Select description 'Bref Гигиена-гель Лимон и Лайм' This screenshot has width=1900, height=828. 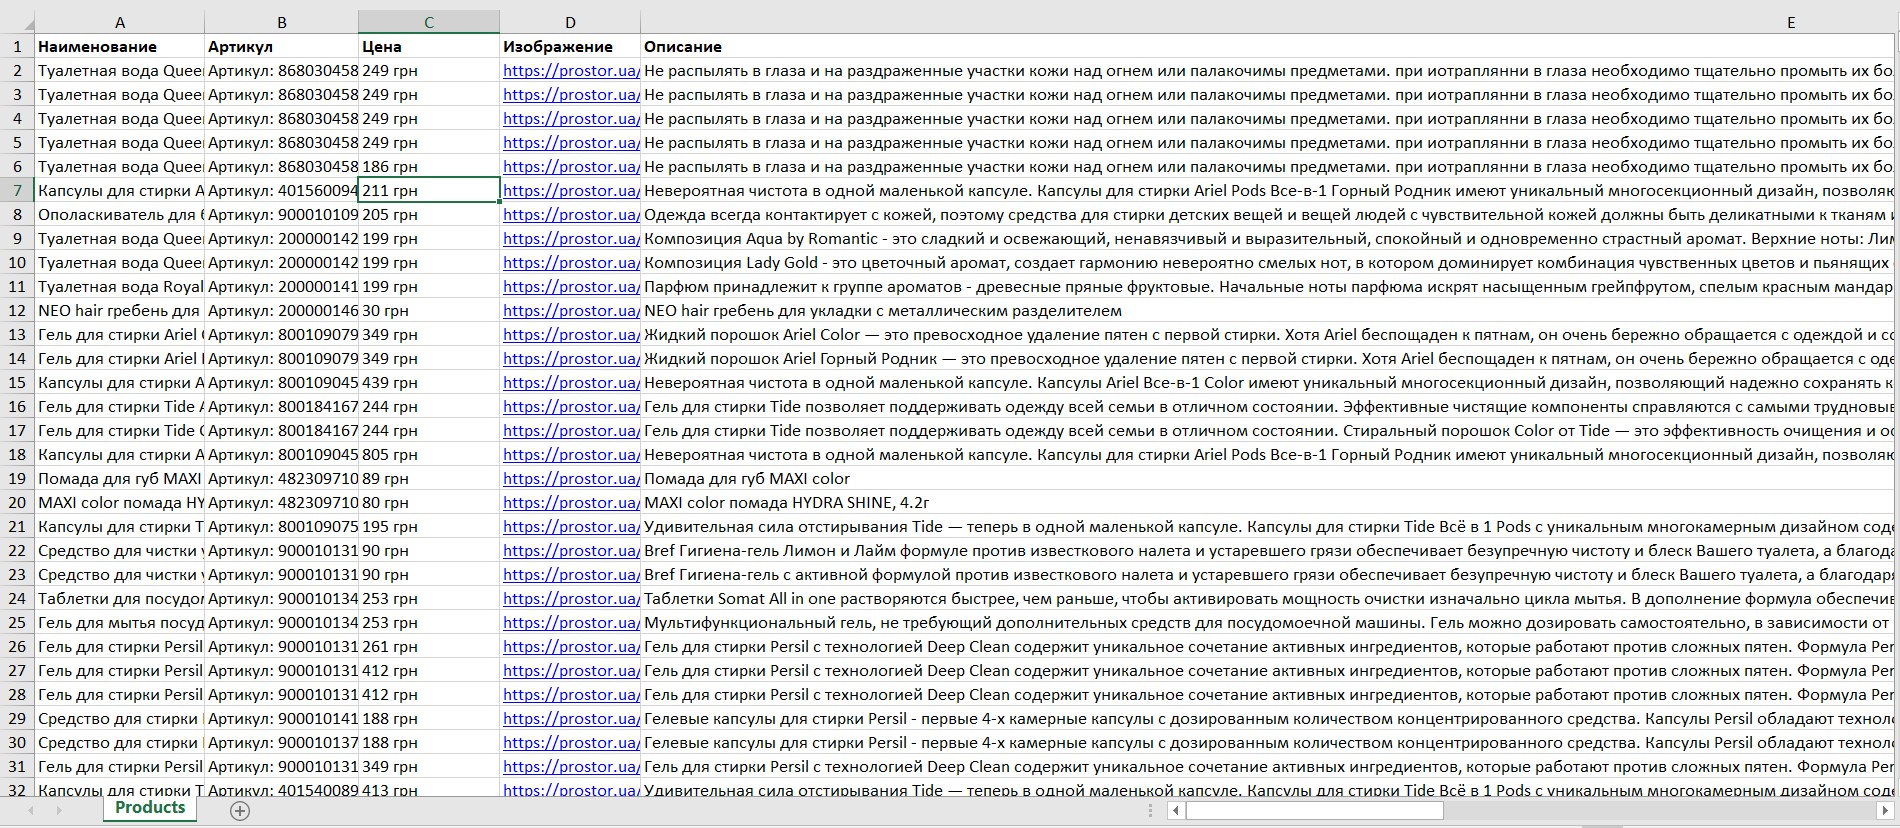pos(1268,550)
